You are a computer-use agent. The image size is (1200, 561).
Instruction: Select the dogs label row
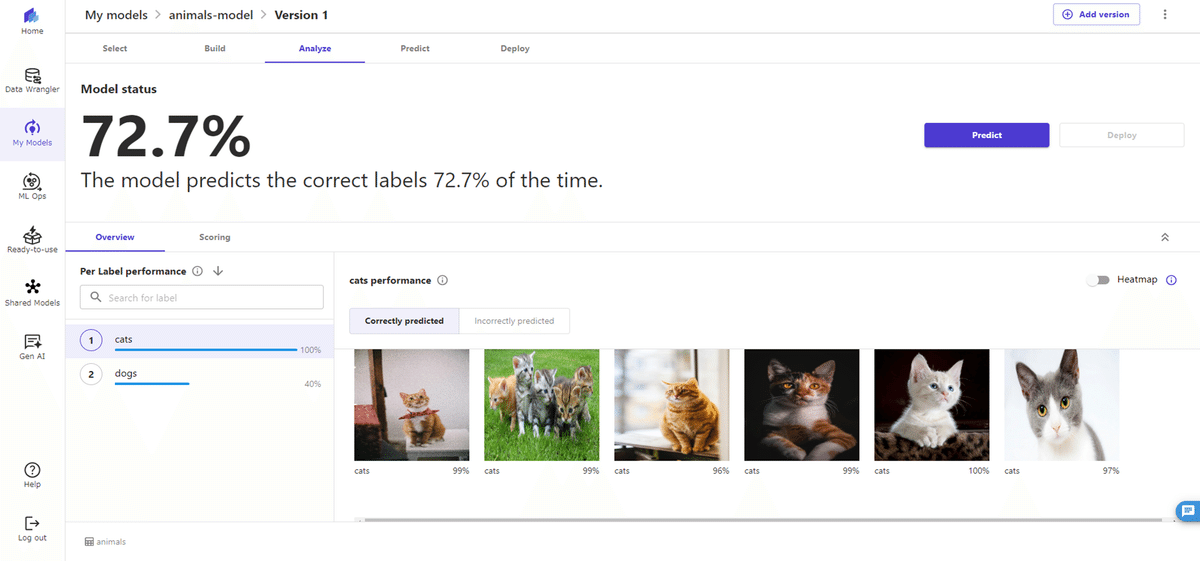pyautogui.click(x=199, y=375)
